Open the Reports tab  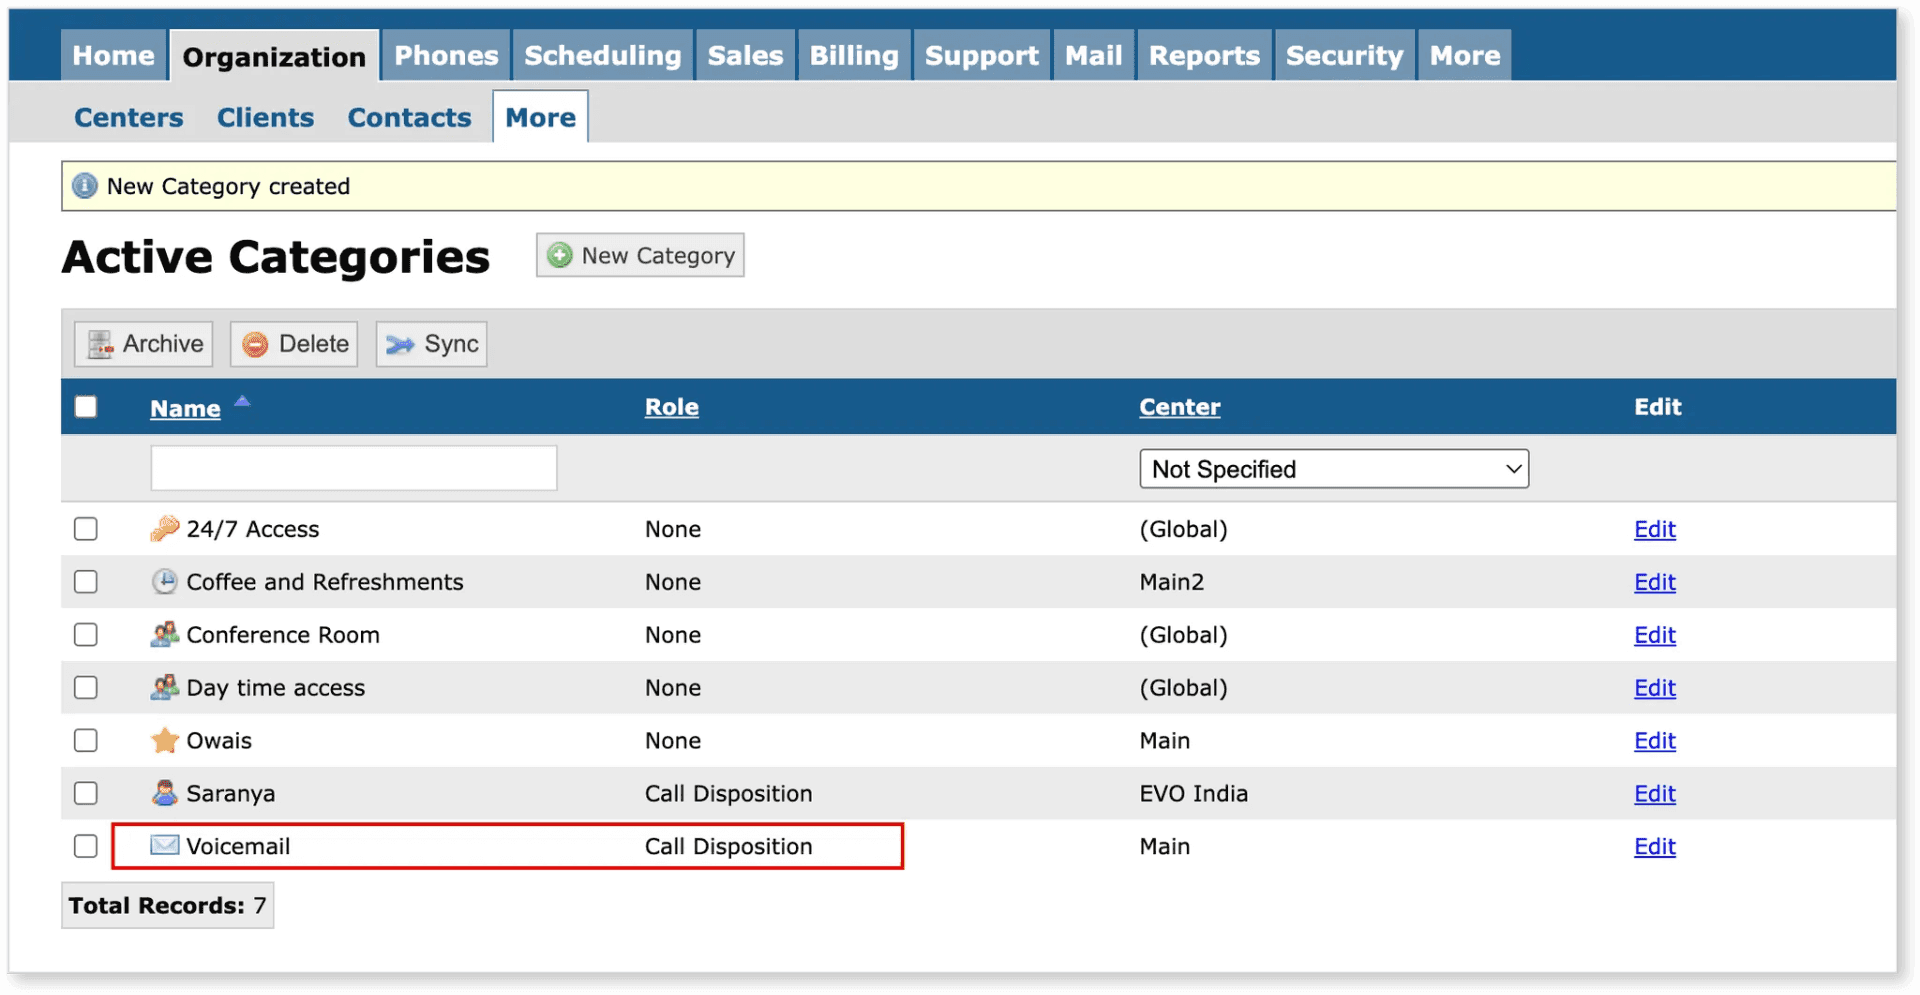(1204, 55)
